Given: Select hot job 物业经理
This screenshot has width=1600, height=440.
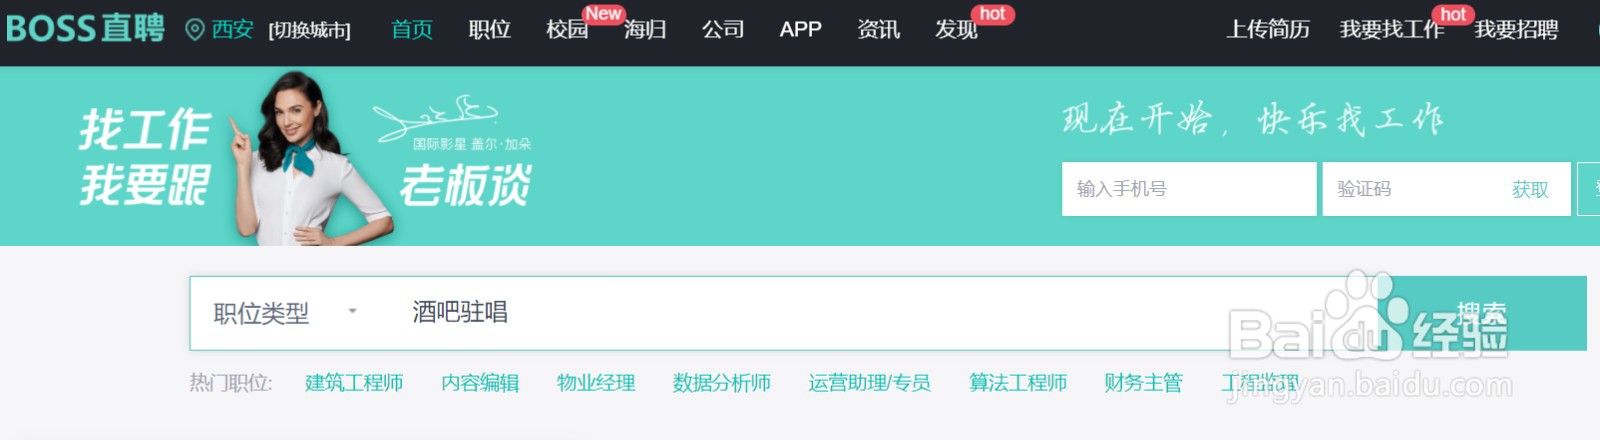Looking at the screenshot, I should tap(596, 383).
